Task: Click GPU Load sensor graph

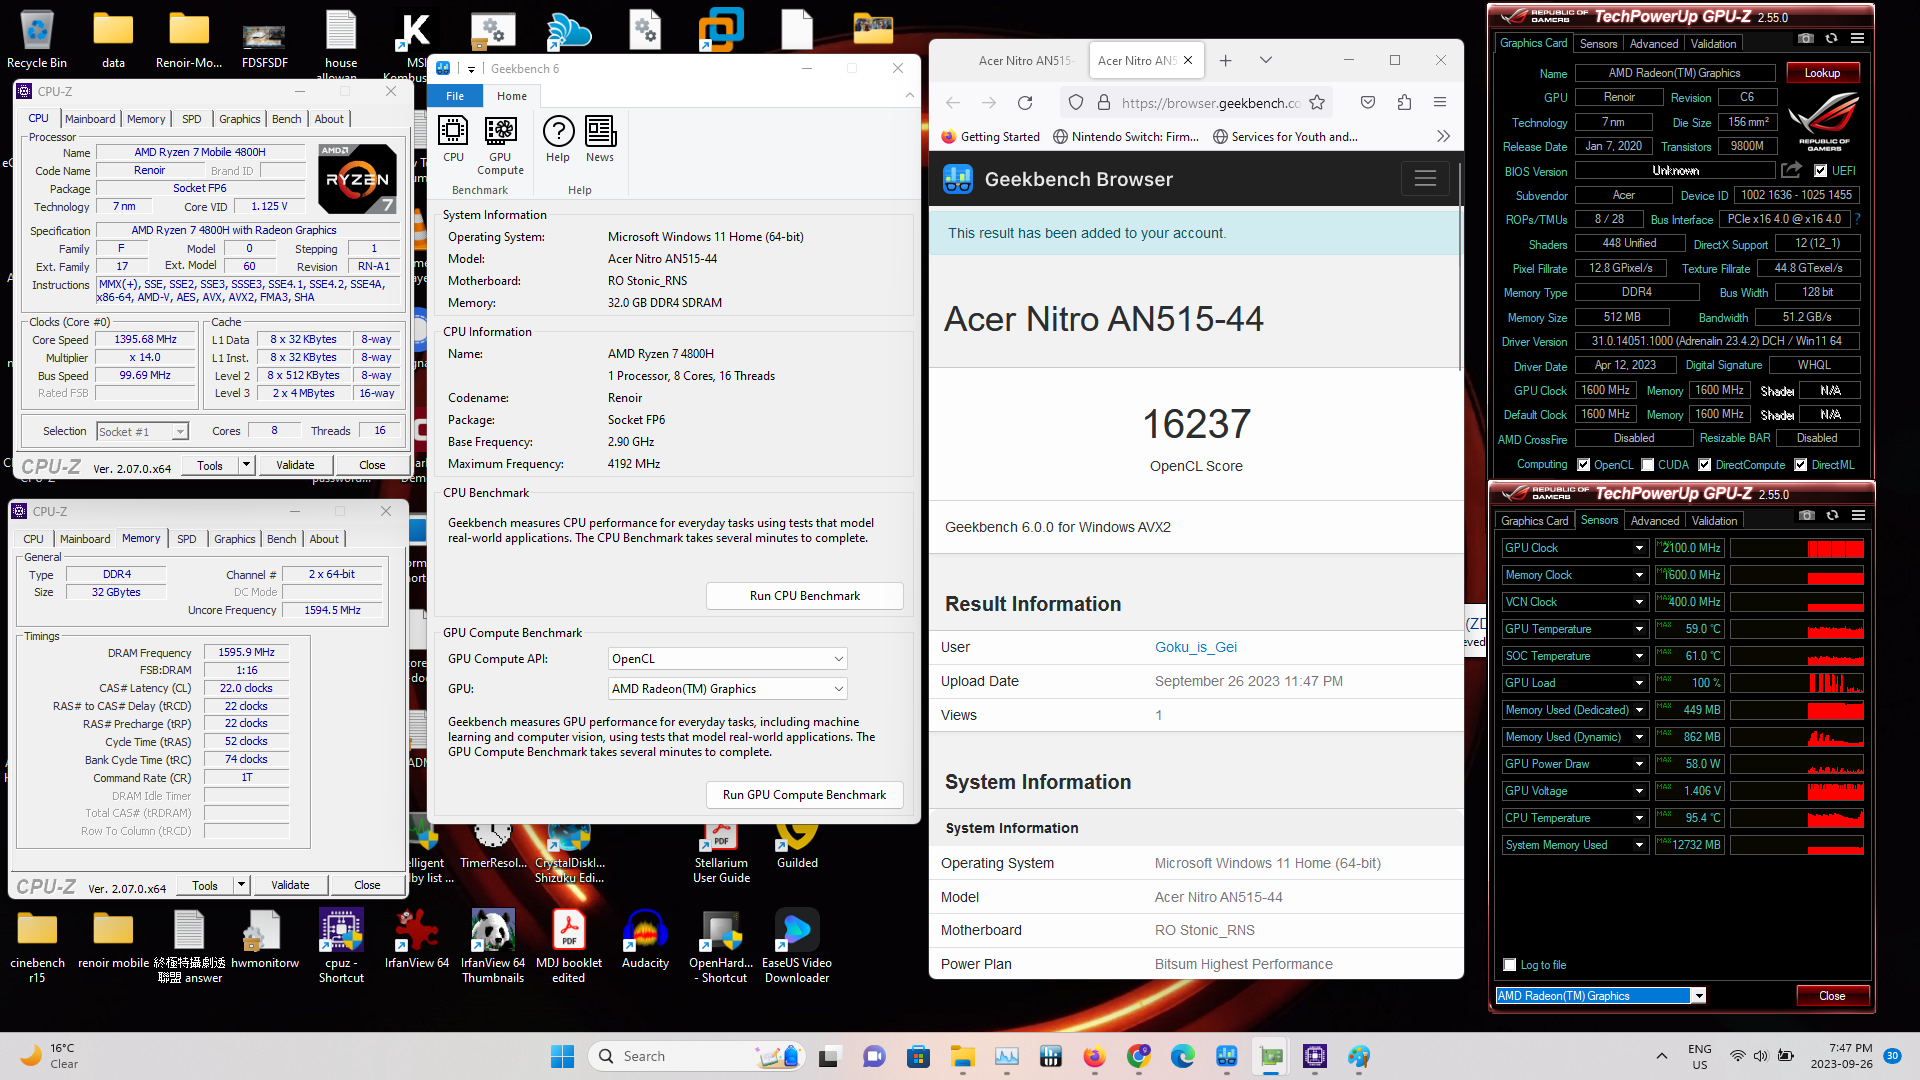Action: [x=1797, y=683]
